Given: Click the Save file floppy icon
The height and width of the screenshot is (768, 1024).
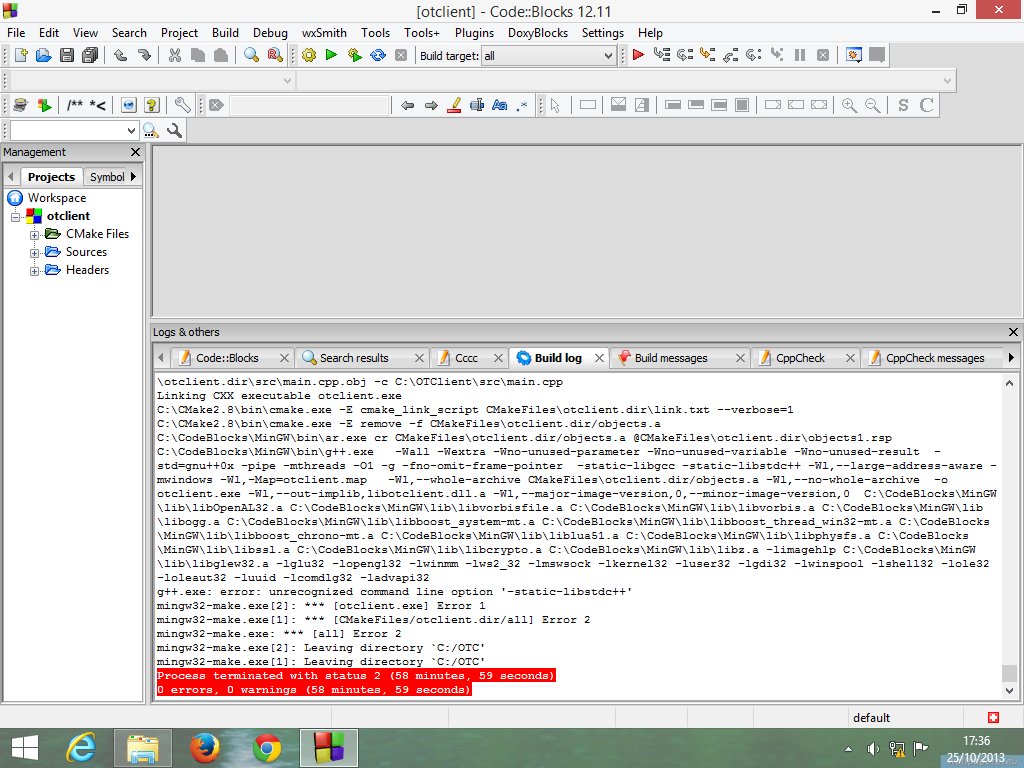Looking at the screenshot, I should (x=67, y=56).
